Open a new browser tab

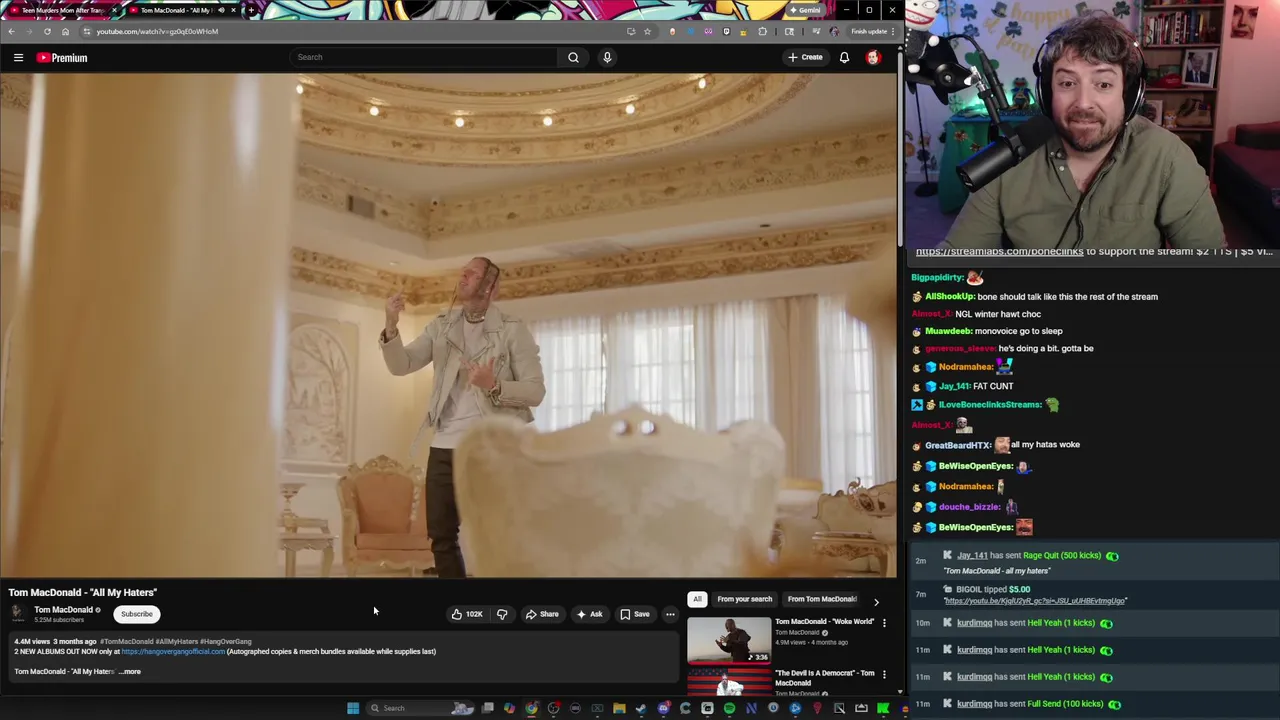pyautogui.click(x=250, y=10)
